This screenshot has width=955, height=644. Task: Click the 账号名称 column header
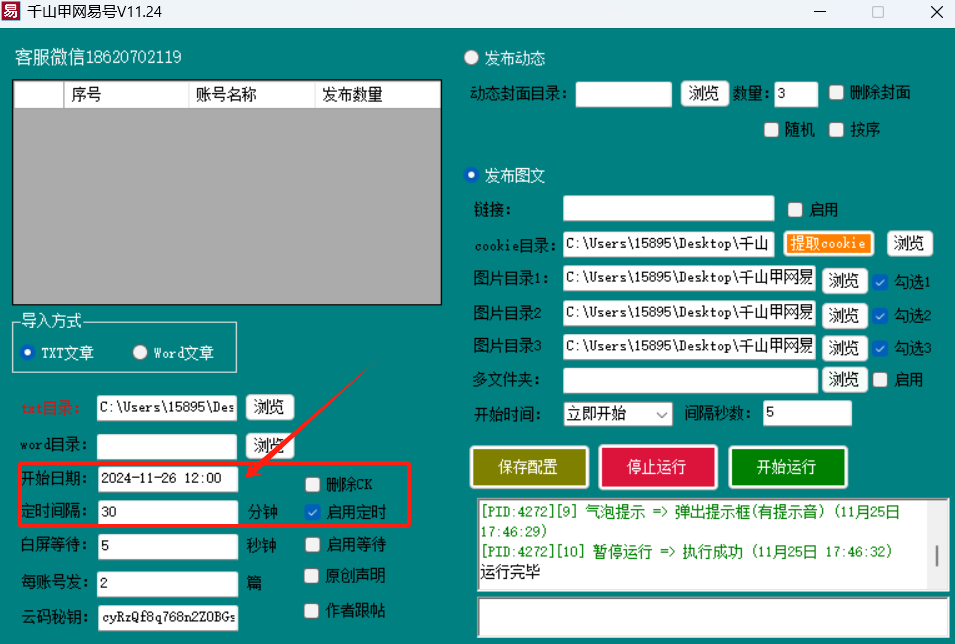[x=252, y=94]
